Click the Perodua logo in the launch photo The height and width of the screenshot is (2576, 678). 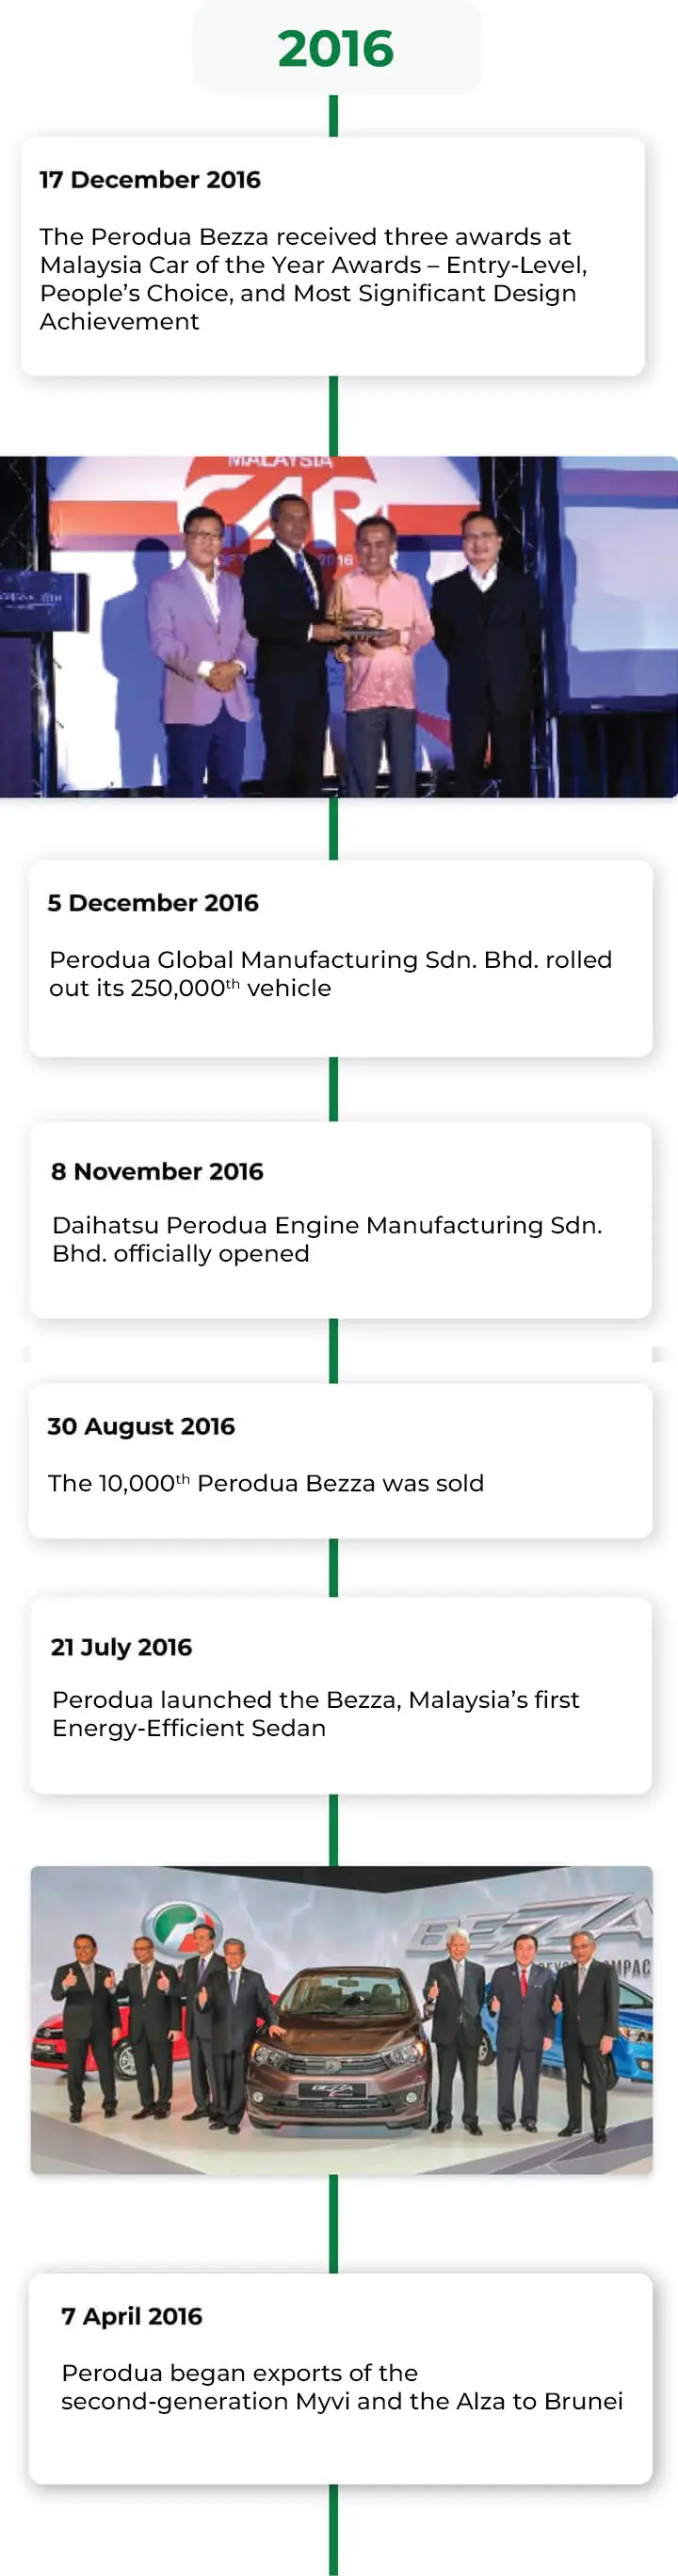179,1926
